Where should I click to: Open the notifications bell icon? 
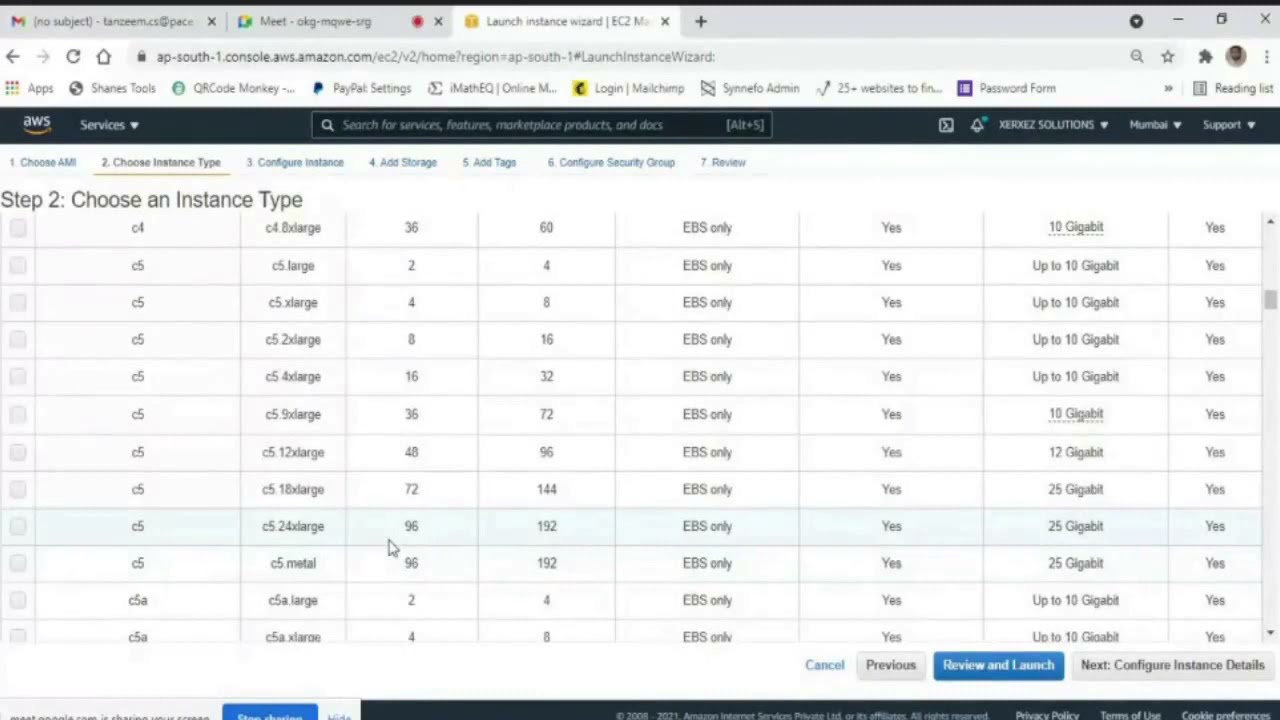click(977, 125)
